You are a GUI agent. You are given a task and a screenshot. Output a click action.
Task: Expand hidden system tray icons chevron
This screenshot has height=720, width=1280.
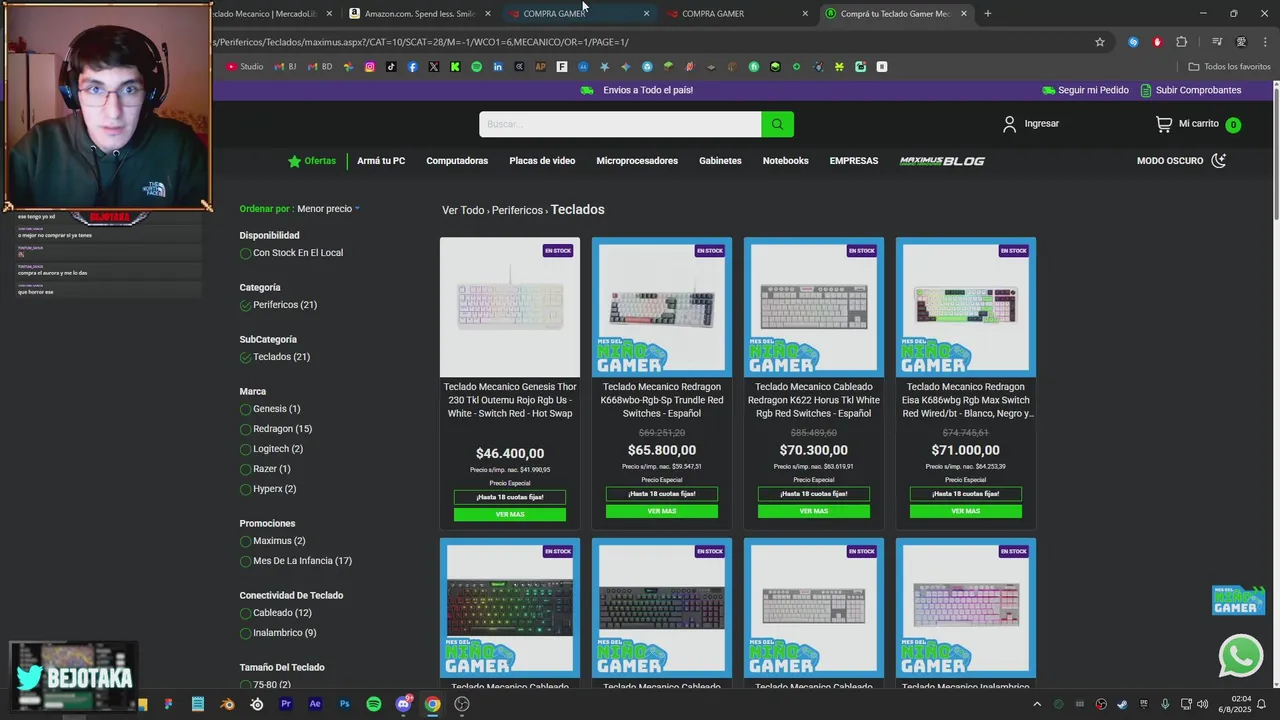(1037, 704)
